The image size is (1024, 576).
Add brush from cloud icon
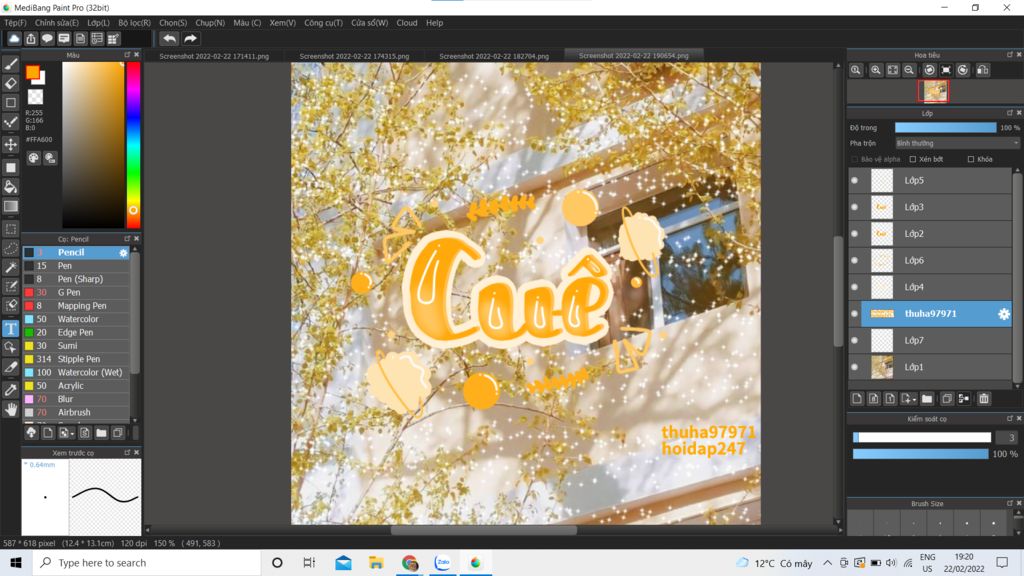31,432
